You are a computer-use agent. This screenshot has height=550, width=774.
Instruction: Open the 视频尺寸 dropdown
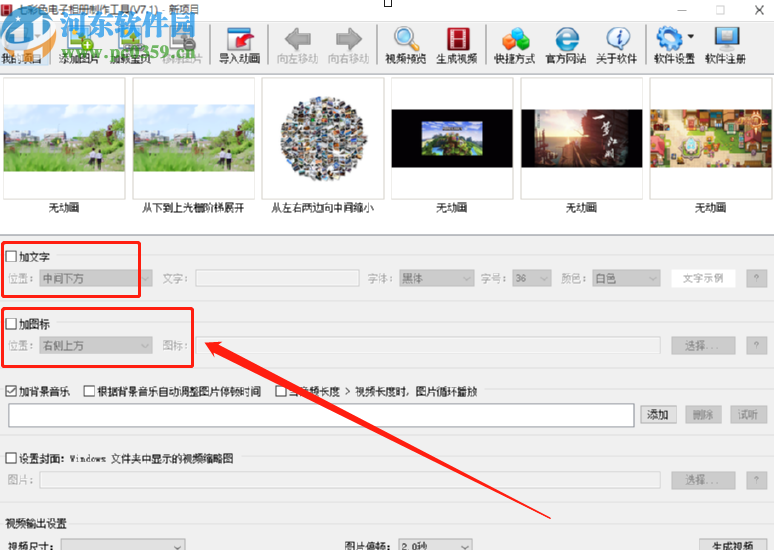[x=123, y=545]
